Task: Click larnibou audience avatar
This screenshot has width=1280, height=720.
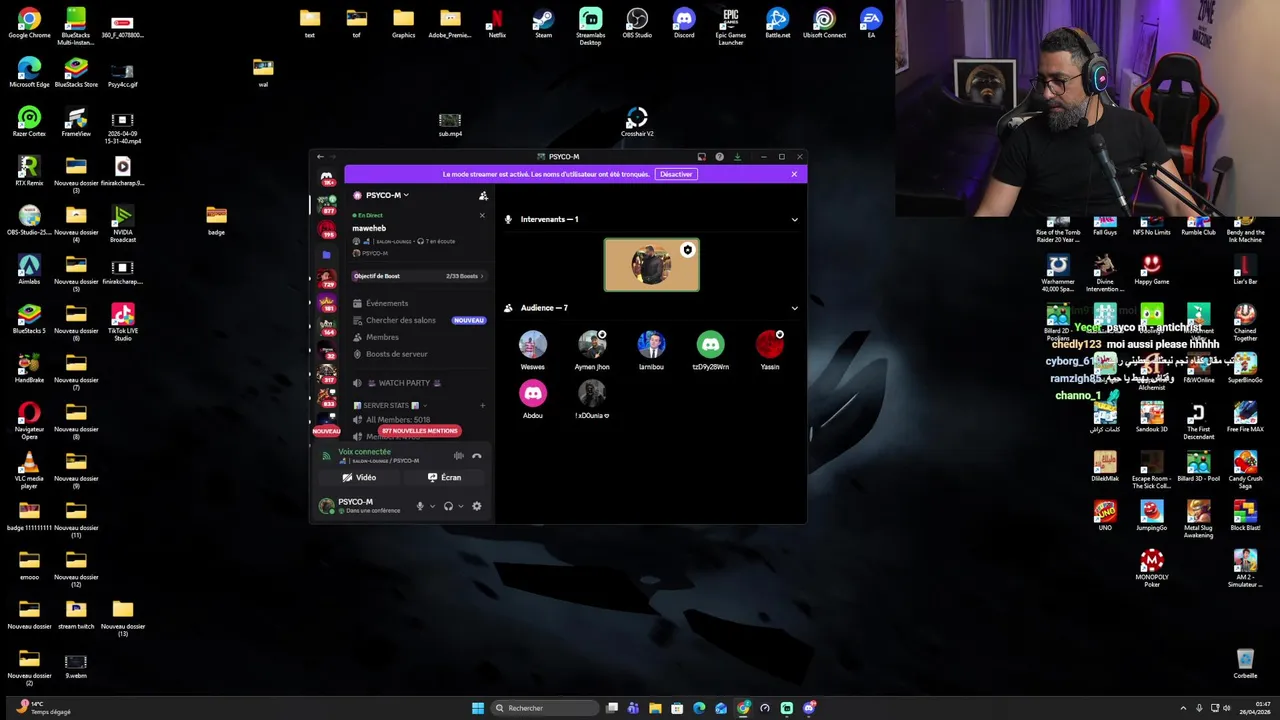Action: click(651, 344)
